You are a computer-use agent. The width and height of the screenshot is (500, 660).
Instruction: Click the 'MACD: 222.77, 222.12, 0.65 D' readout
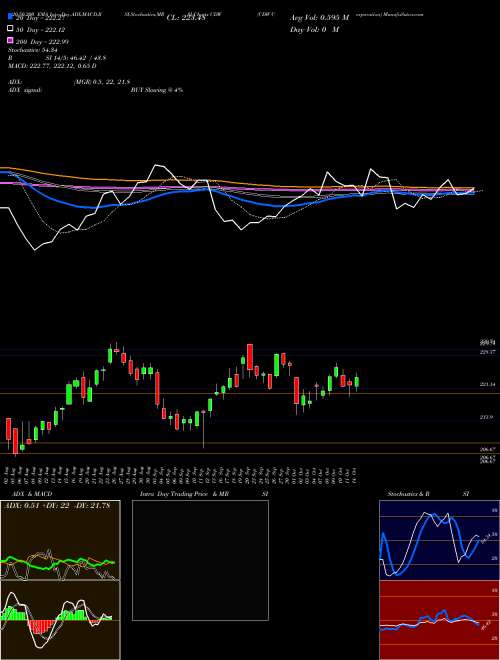pyautogui.click(x=52, y=66)
